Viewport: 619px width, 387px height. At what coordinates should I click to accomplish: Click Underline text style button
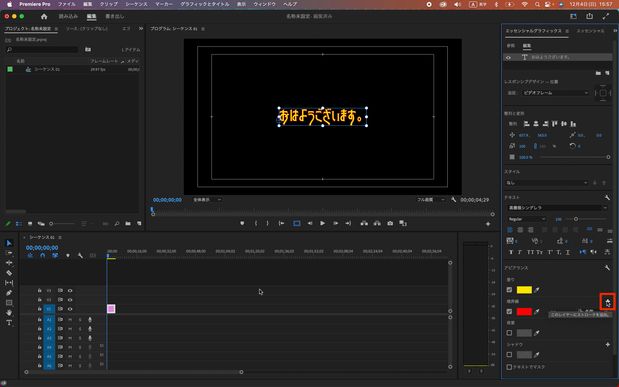tap(568, 252)
